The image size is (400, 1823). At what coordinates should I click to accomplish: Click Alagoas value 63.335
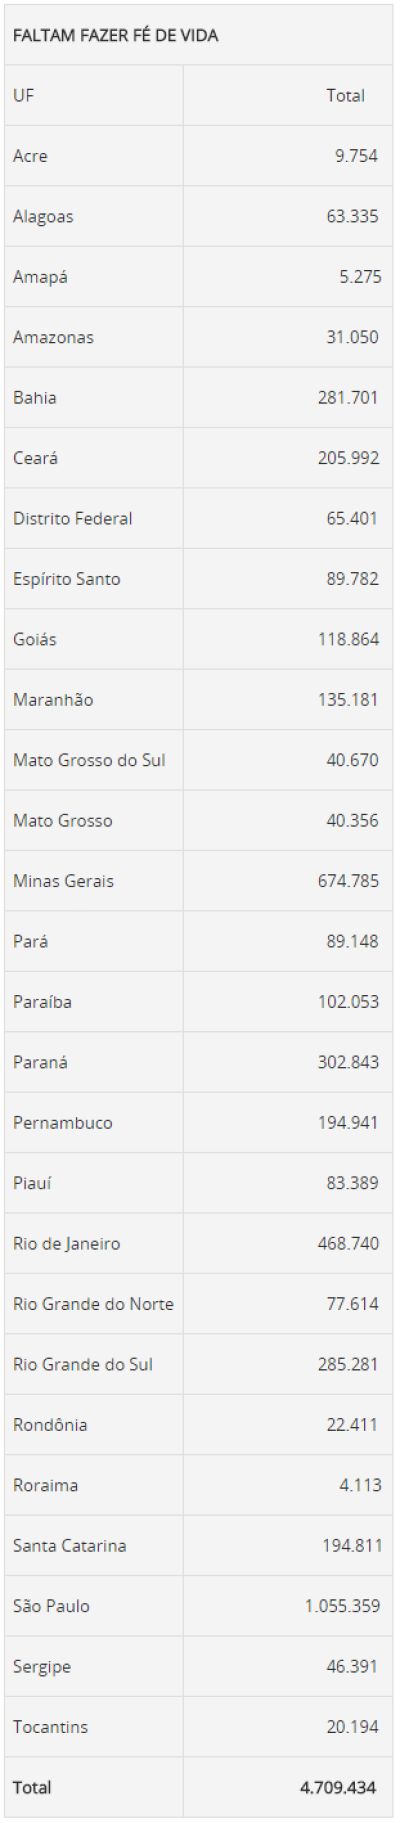pyautogui.click(x=352, y=216)
